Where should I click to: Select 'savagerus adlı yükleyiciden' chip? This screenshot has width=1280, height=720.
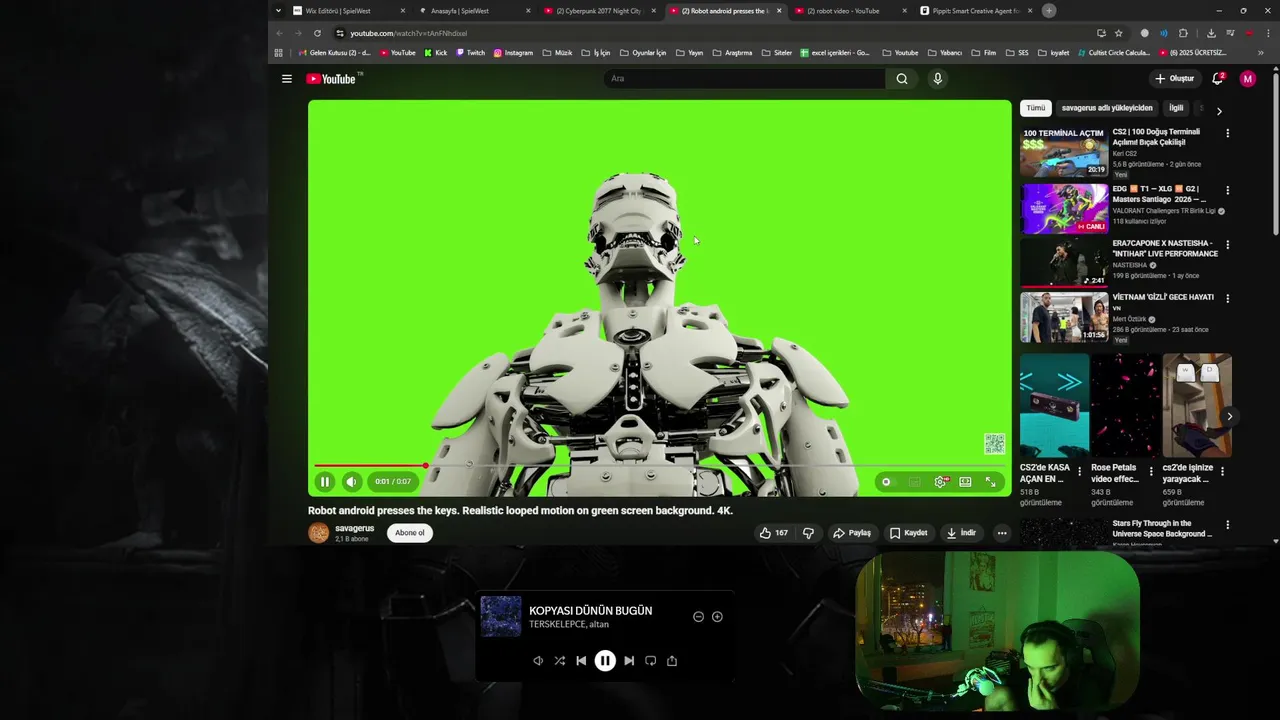click(1107, 108)
